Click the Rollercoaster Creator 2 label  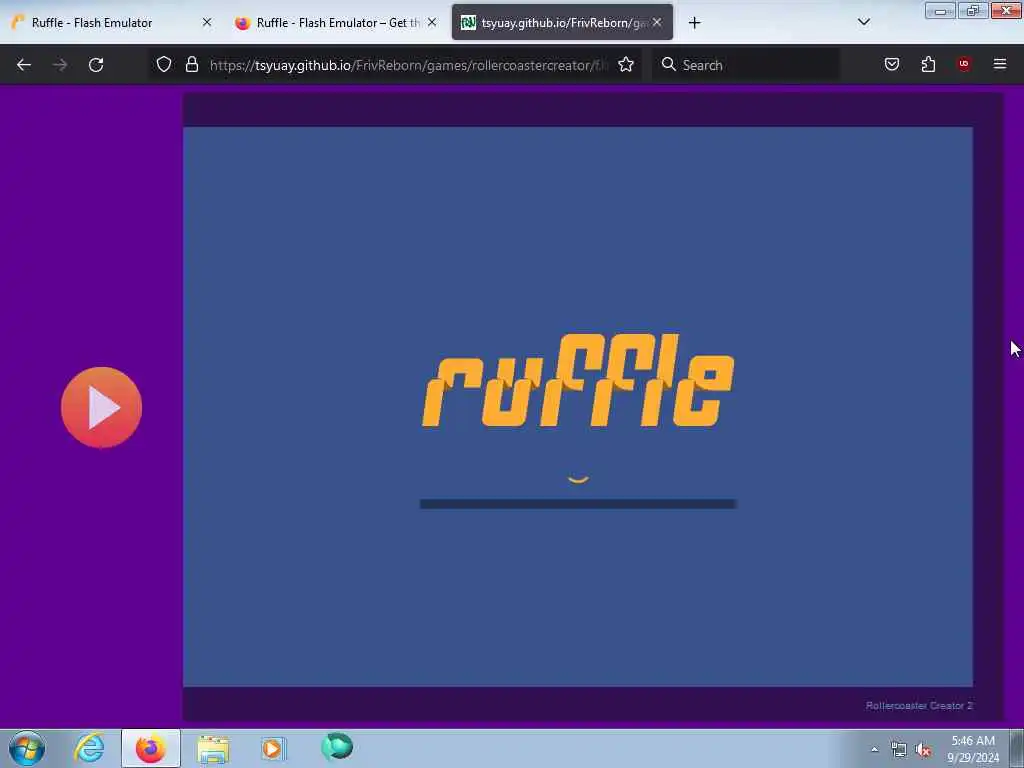pyautogui.click(x=919, y=705)
